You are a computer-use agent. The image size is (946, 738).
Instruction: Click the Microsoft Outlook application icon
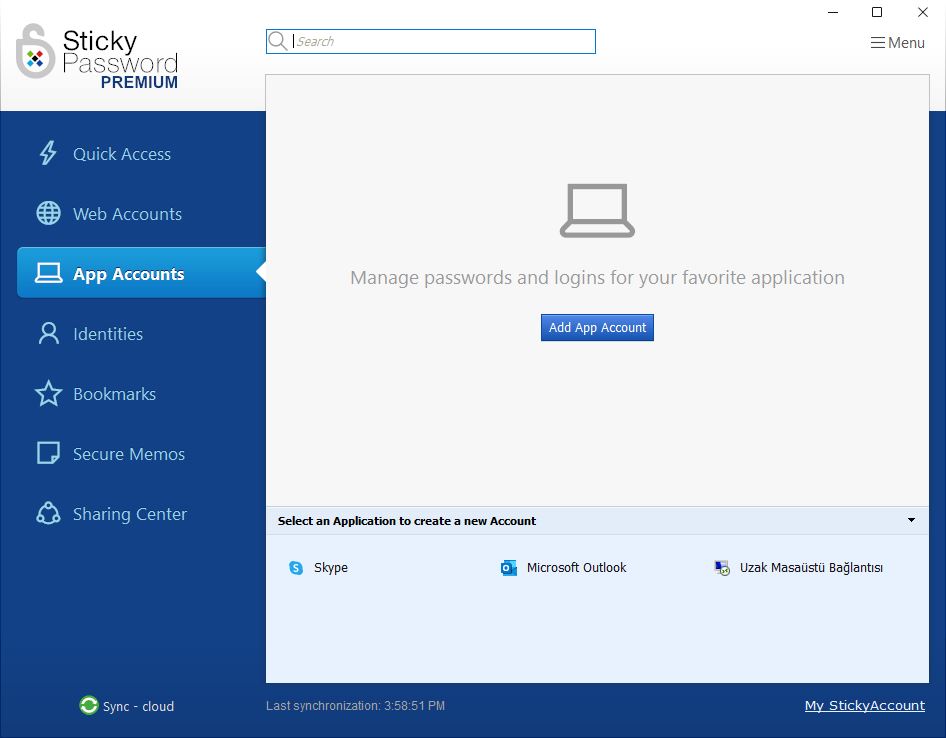(509, 568)
